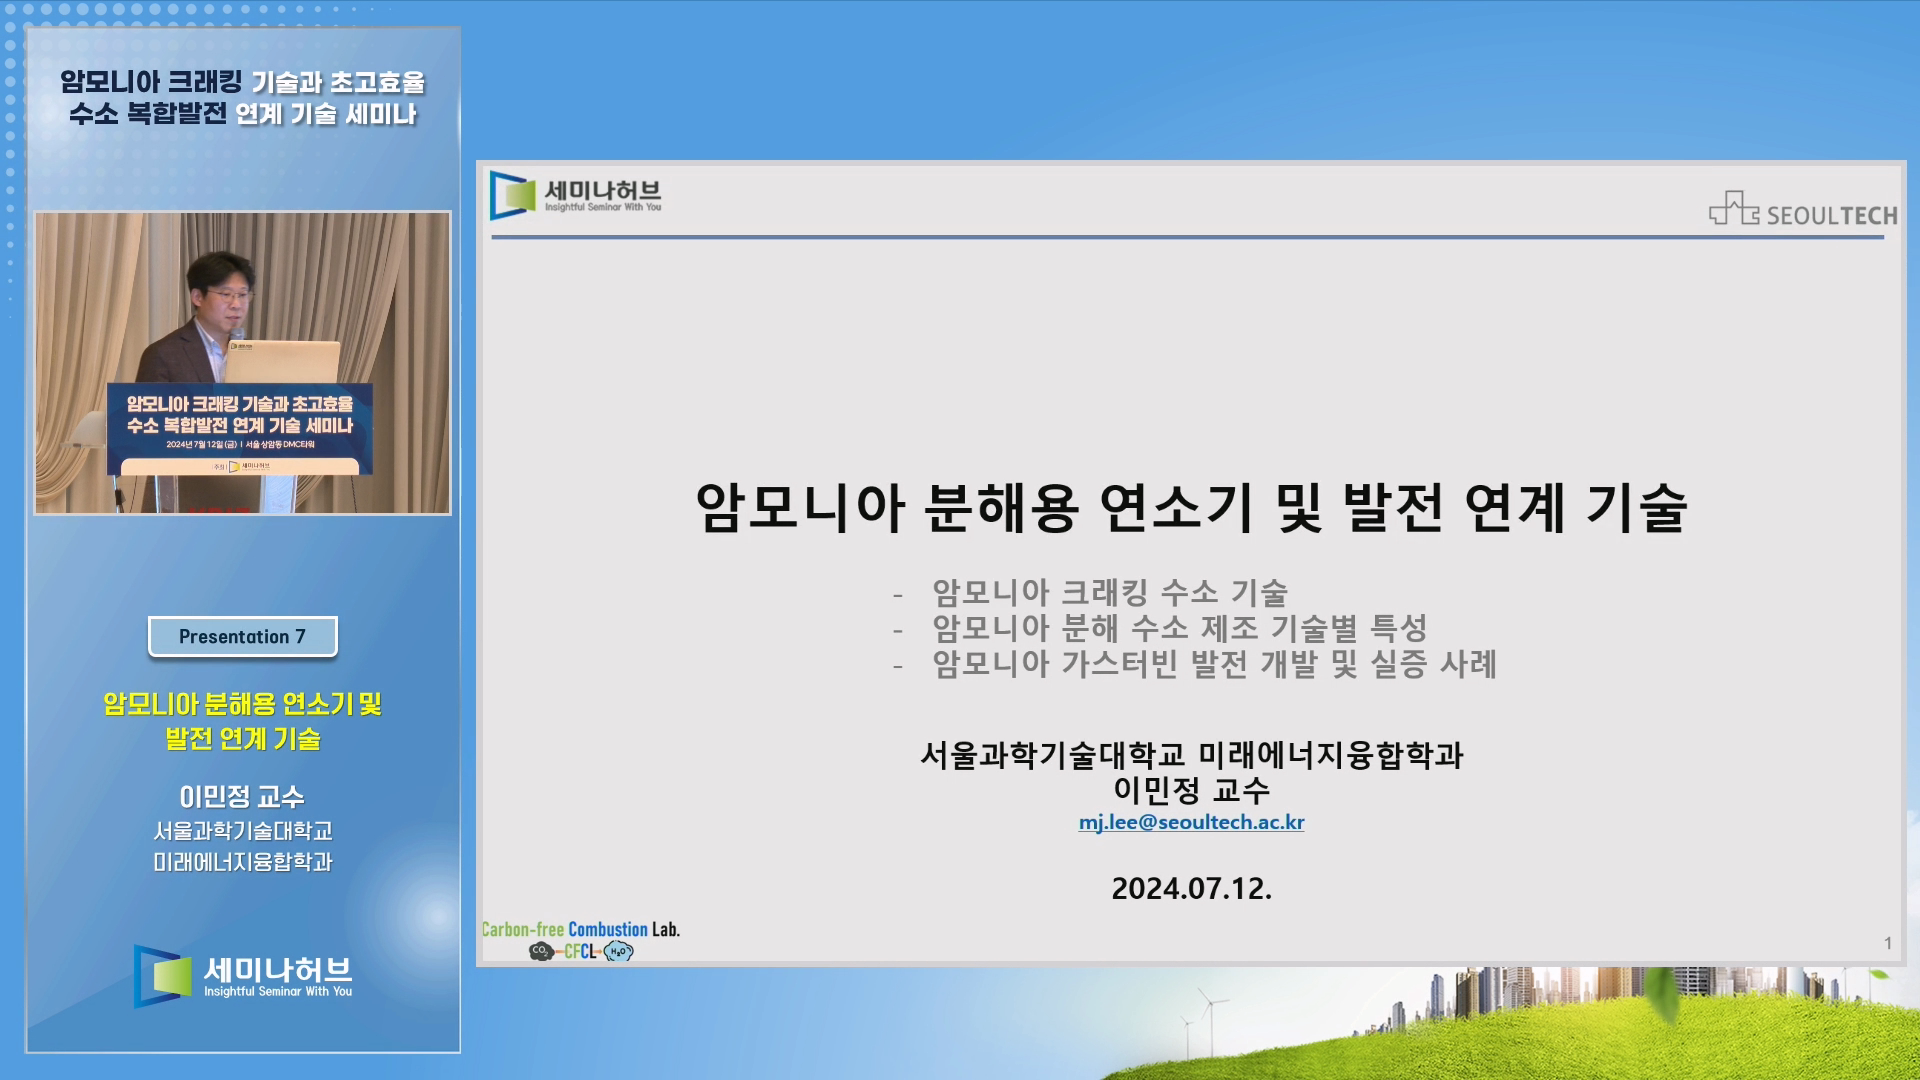Click the 세미나허브 logo on the slide header
Viewport: 1920px width, 1080px height.
point(576,195)
